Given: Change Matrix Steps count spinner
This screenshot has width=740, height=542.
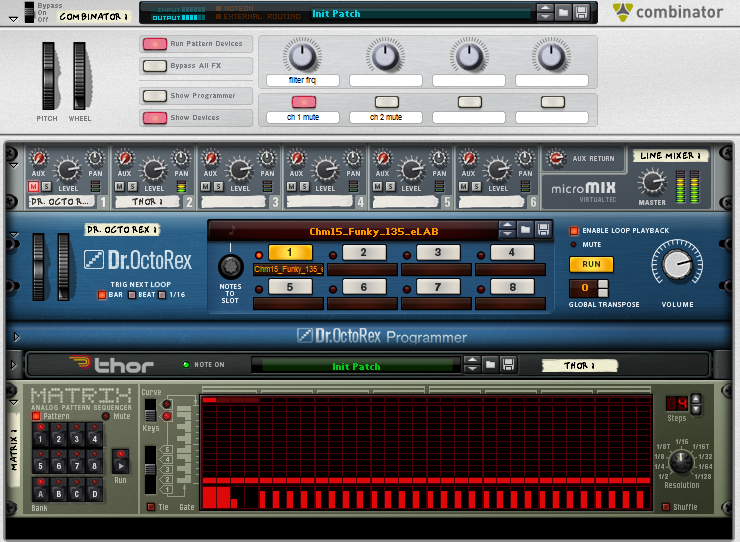Looking at the screenshot, I should coord(696,404).
